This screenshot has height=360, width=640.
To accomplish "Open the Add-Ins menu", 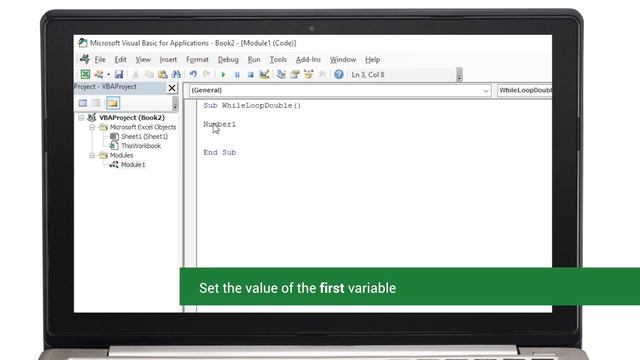I will click(x=308, y=60).
